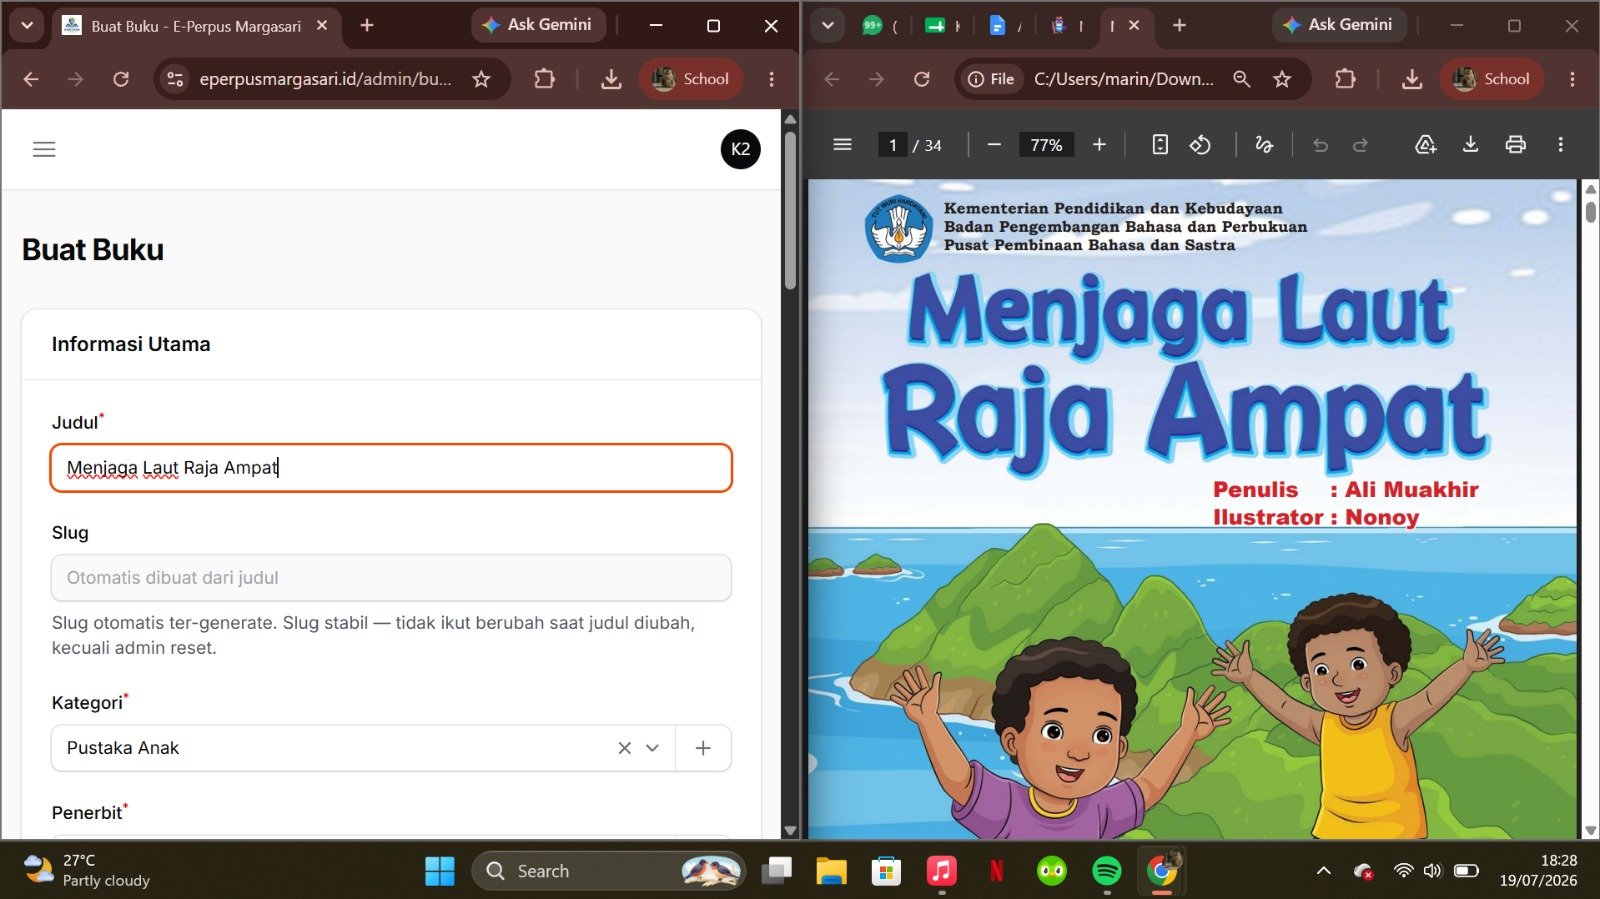The height and width of the screenshot is (899, 1600).
Task: Open downloads in the left browser window
Action: pyautogui.click(x=611, y=79)
